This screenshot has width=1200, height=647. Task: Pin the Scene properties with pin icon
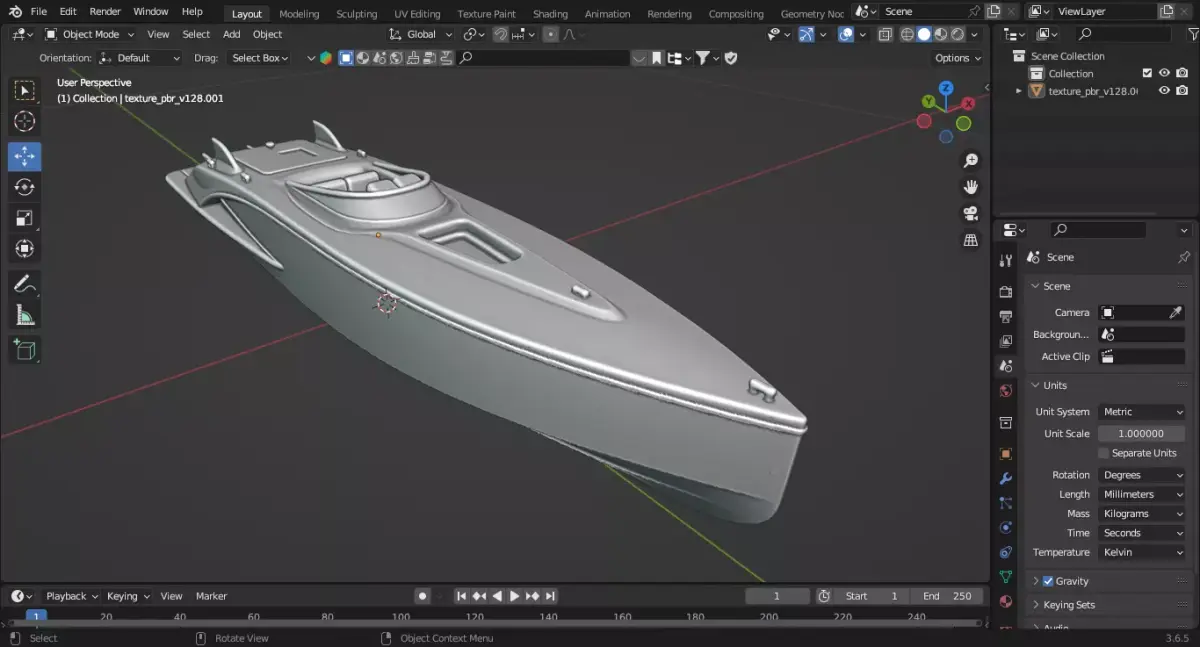click(x=1184, y=257)
